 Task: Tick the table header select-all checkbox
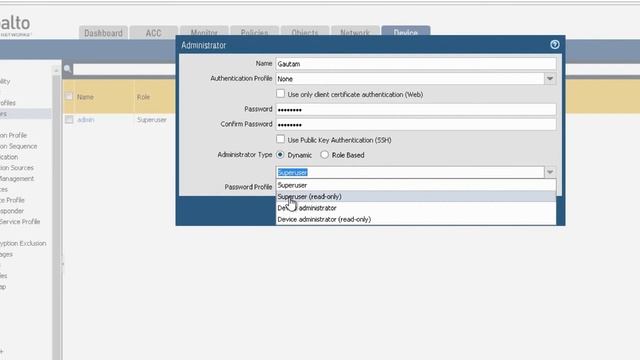click(x=69, y=97)
